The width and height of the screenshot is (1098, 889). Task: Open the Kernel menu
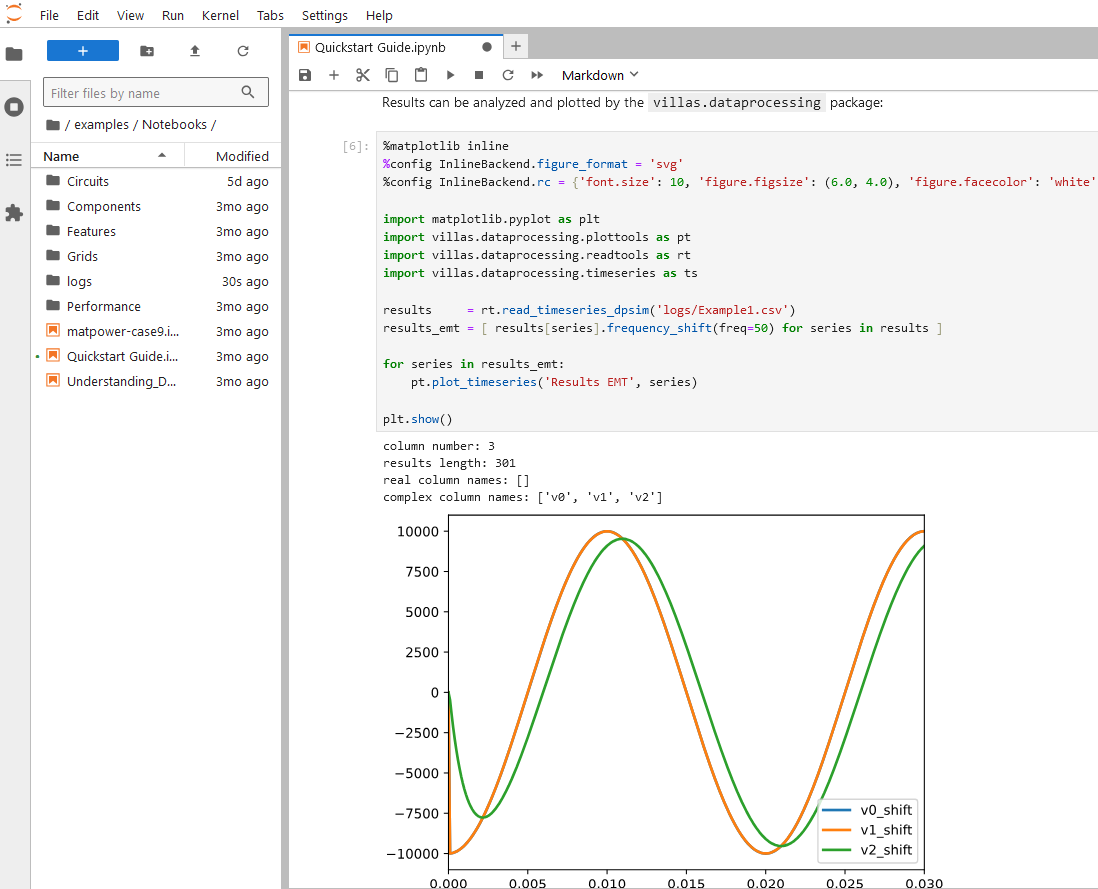pyautogui.click(x=220, y=16)
